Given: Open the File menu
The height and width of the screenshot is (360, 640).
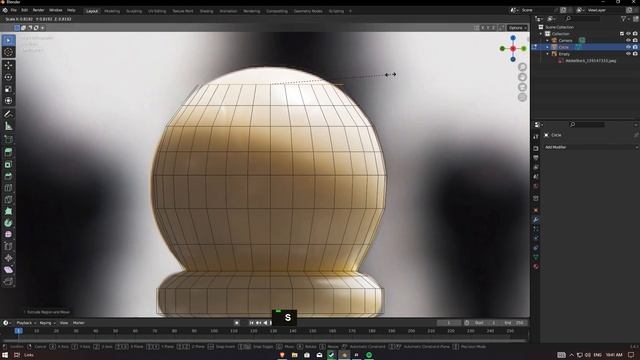Looking at the screenshot, I should 13,10.
